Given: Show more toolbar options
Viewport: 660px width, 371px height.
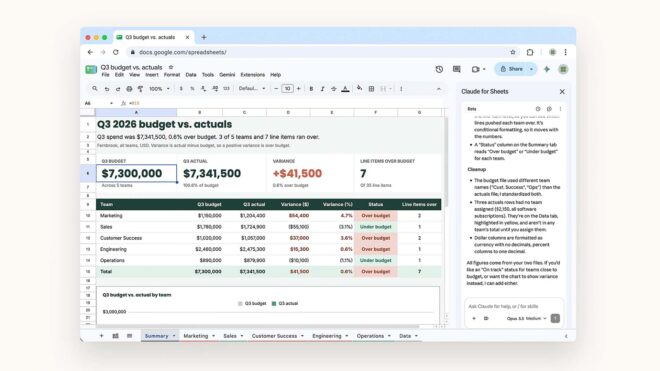Looking at the screenshot, I should click(401, 89).
